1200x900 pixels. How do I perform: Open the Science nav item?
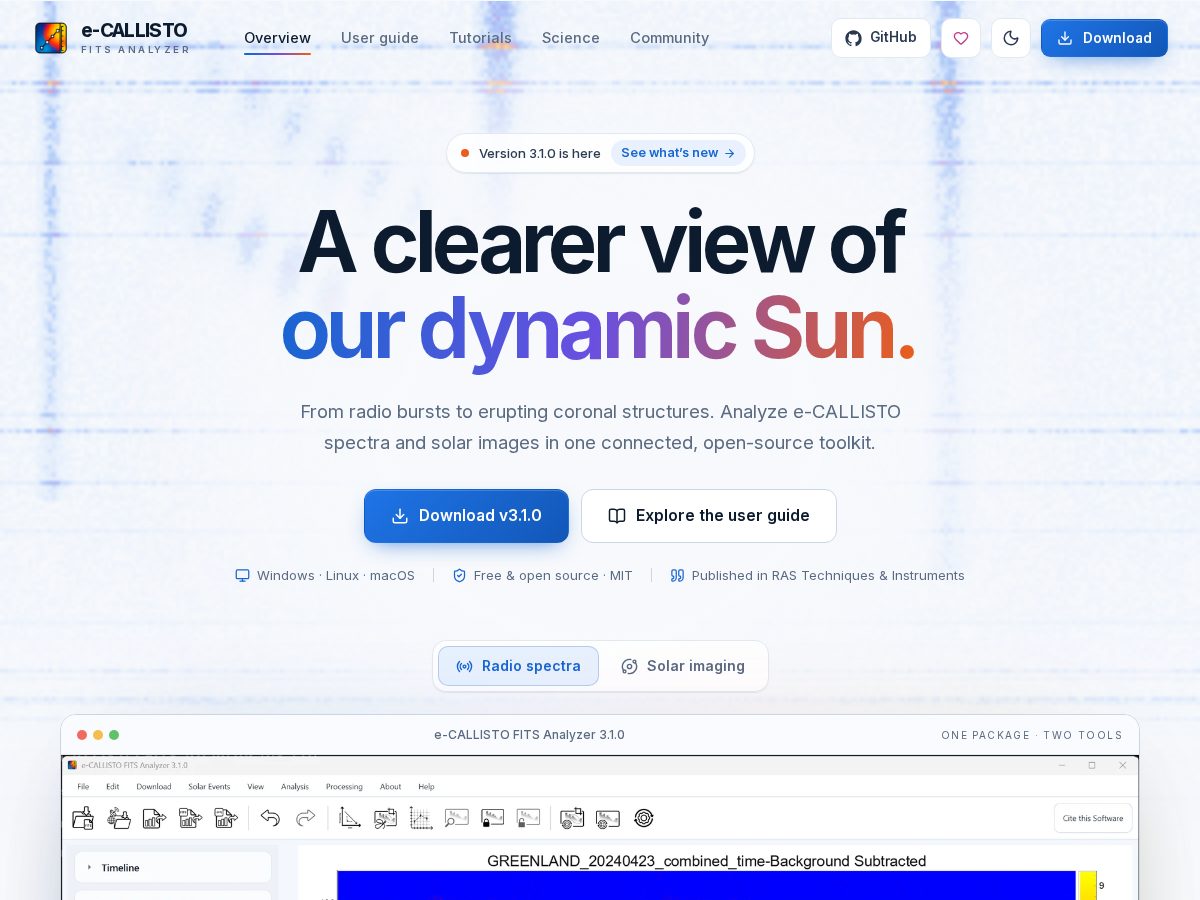tap(571, 38)
